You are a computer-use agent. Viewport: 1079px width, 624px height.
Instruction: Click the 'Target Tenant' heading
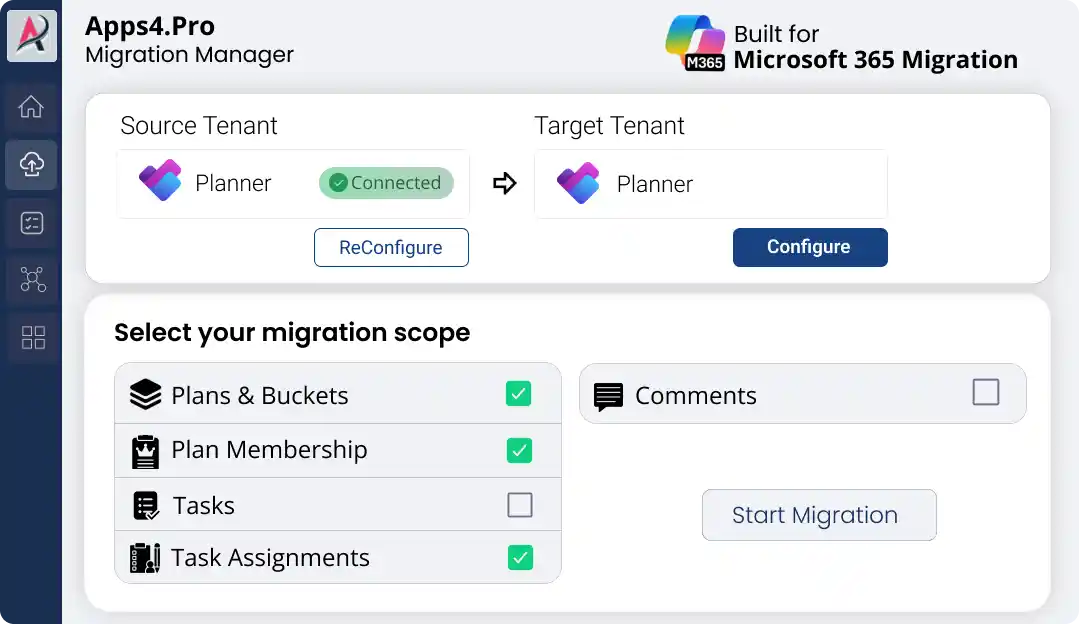pos(609,125)
